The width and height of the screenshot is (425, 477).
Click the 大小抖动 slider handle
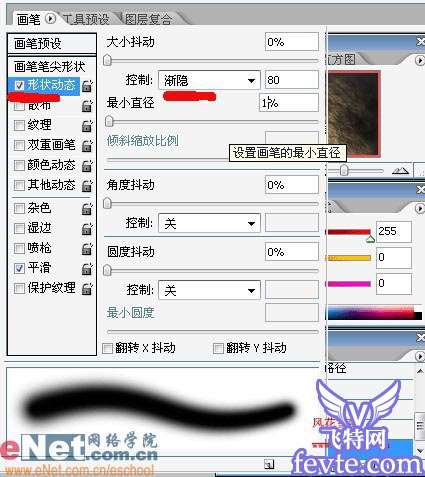point(107,60)
